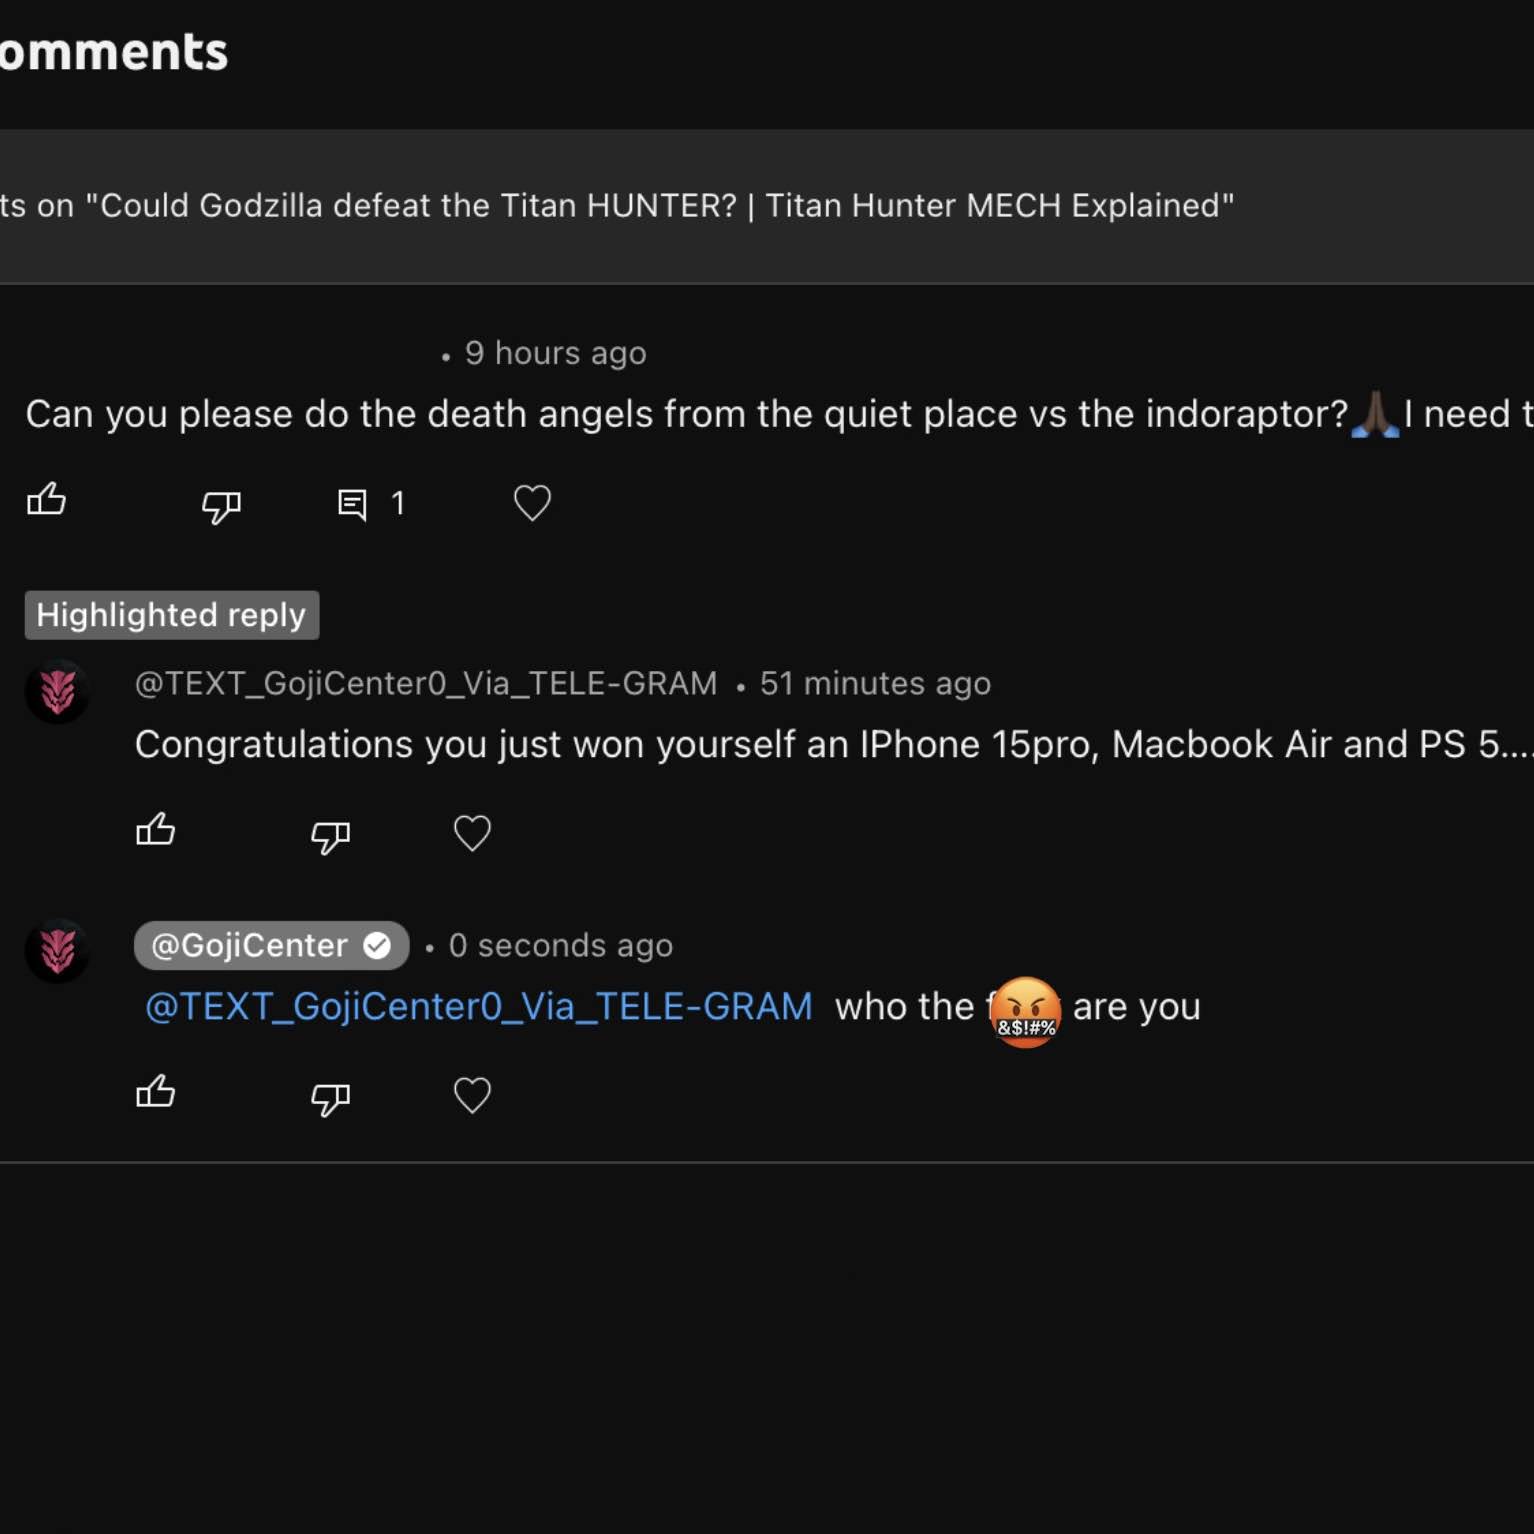Dislike the Congratulations spam reply
Viewport: 1534px width, 1534px height.
tap(330, 836)
